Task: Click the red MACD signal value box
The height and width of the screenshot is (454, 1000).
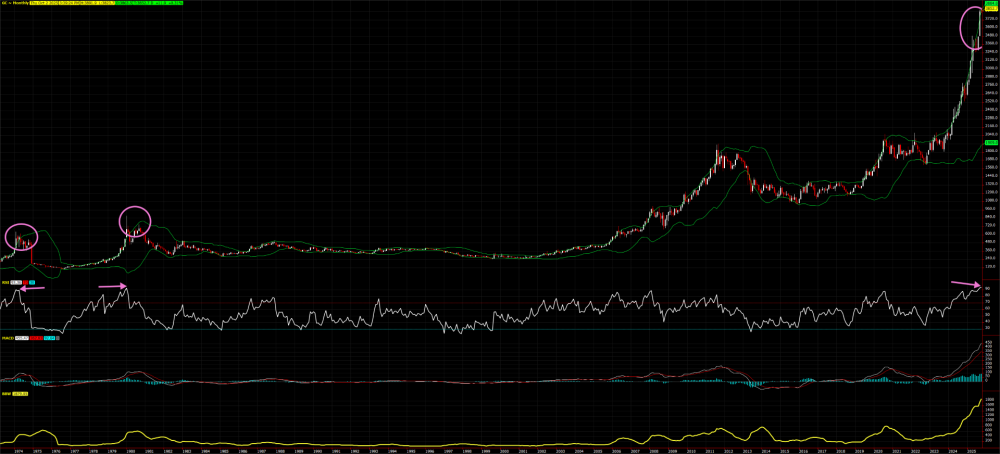Action: (x=36, y=338)
